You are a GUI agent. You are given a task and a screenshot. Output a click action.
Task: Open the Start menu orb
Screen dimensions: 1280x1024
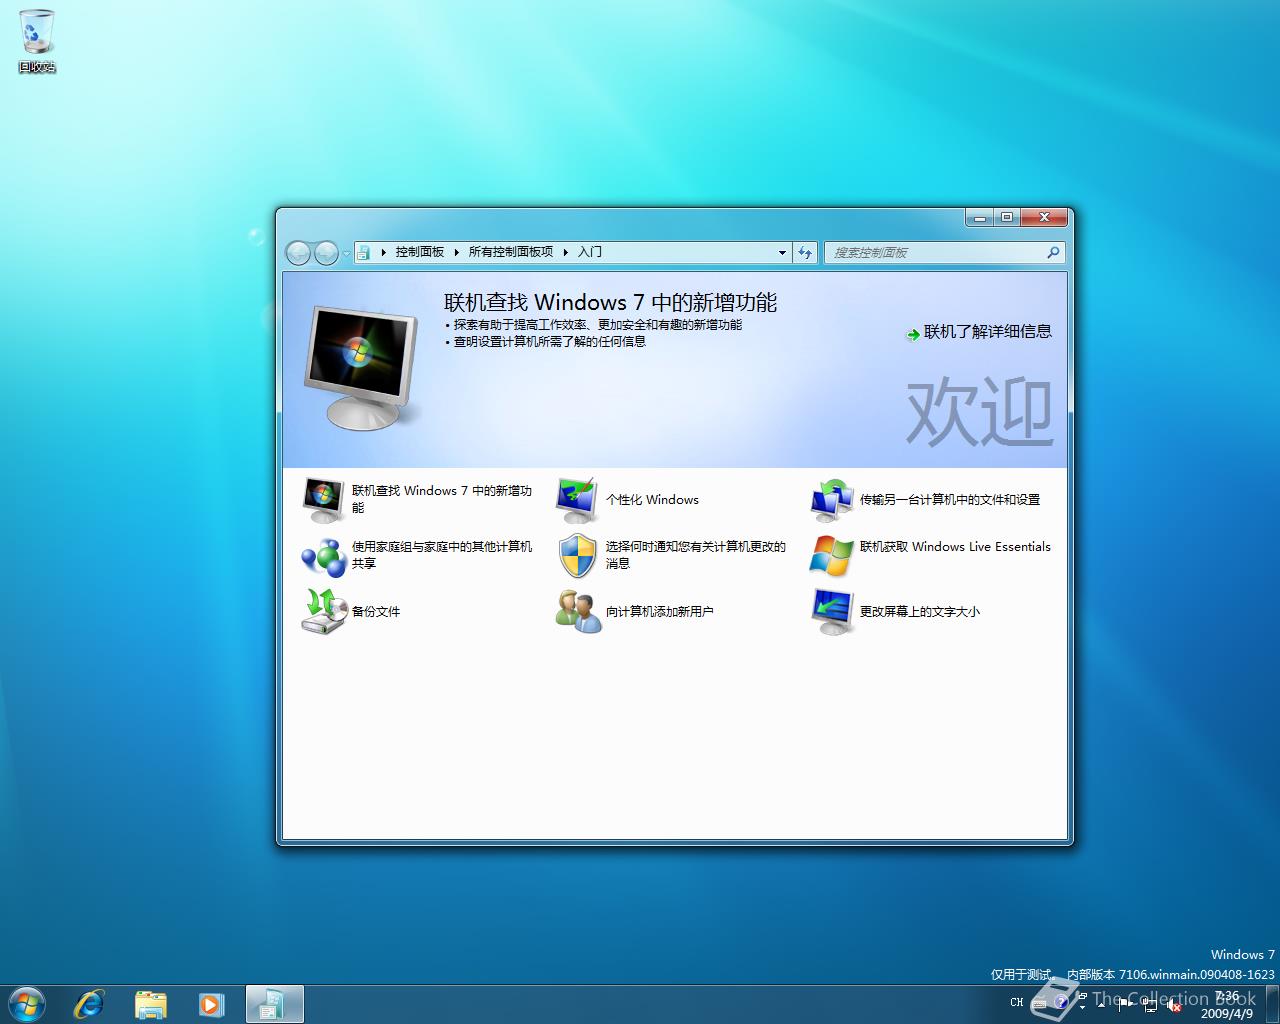point(26,1004)
